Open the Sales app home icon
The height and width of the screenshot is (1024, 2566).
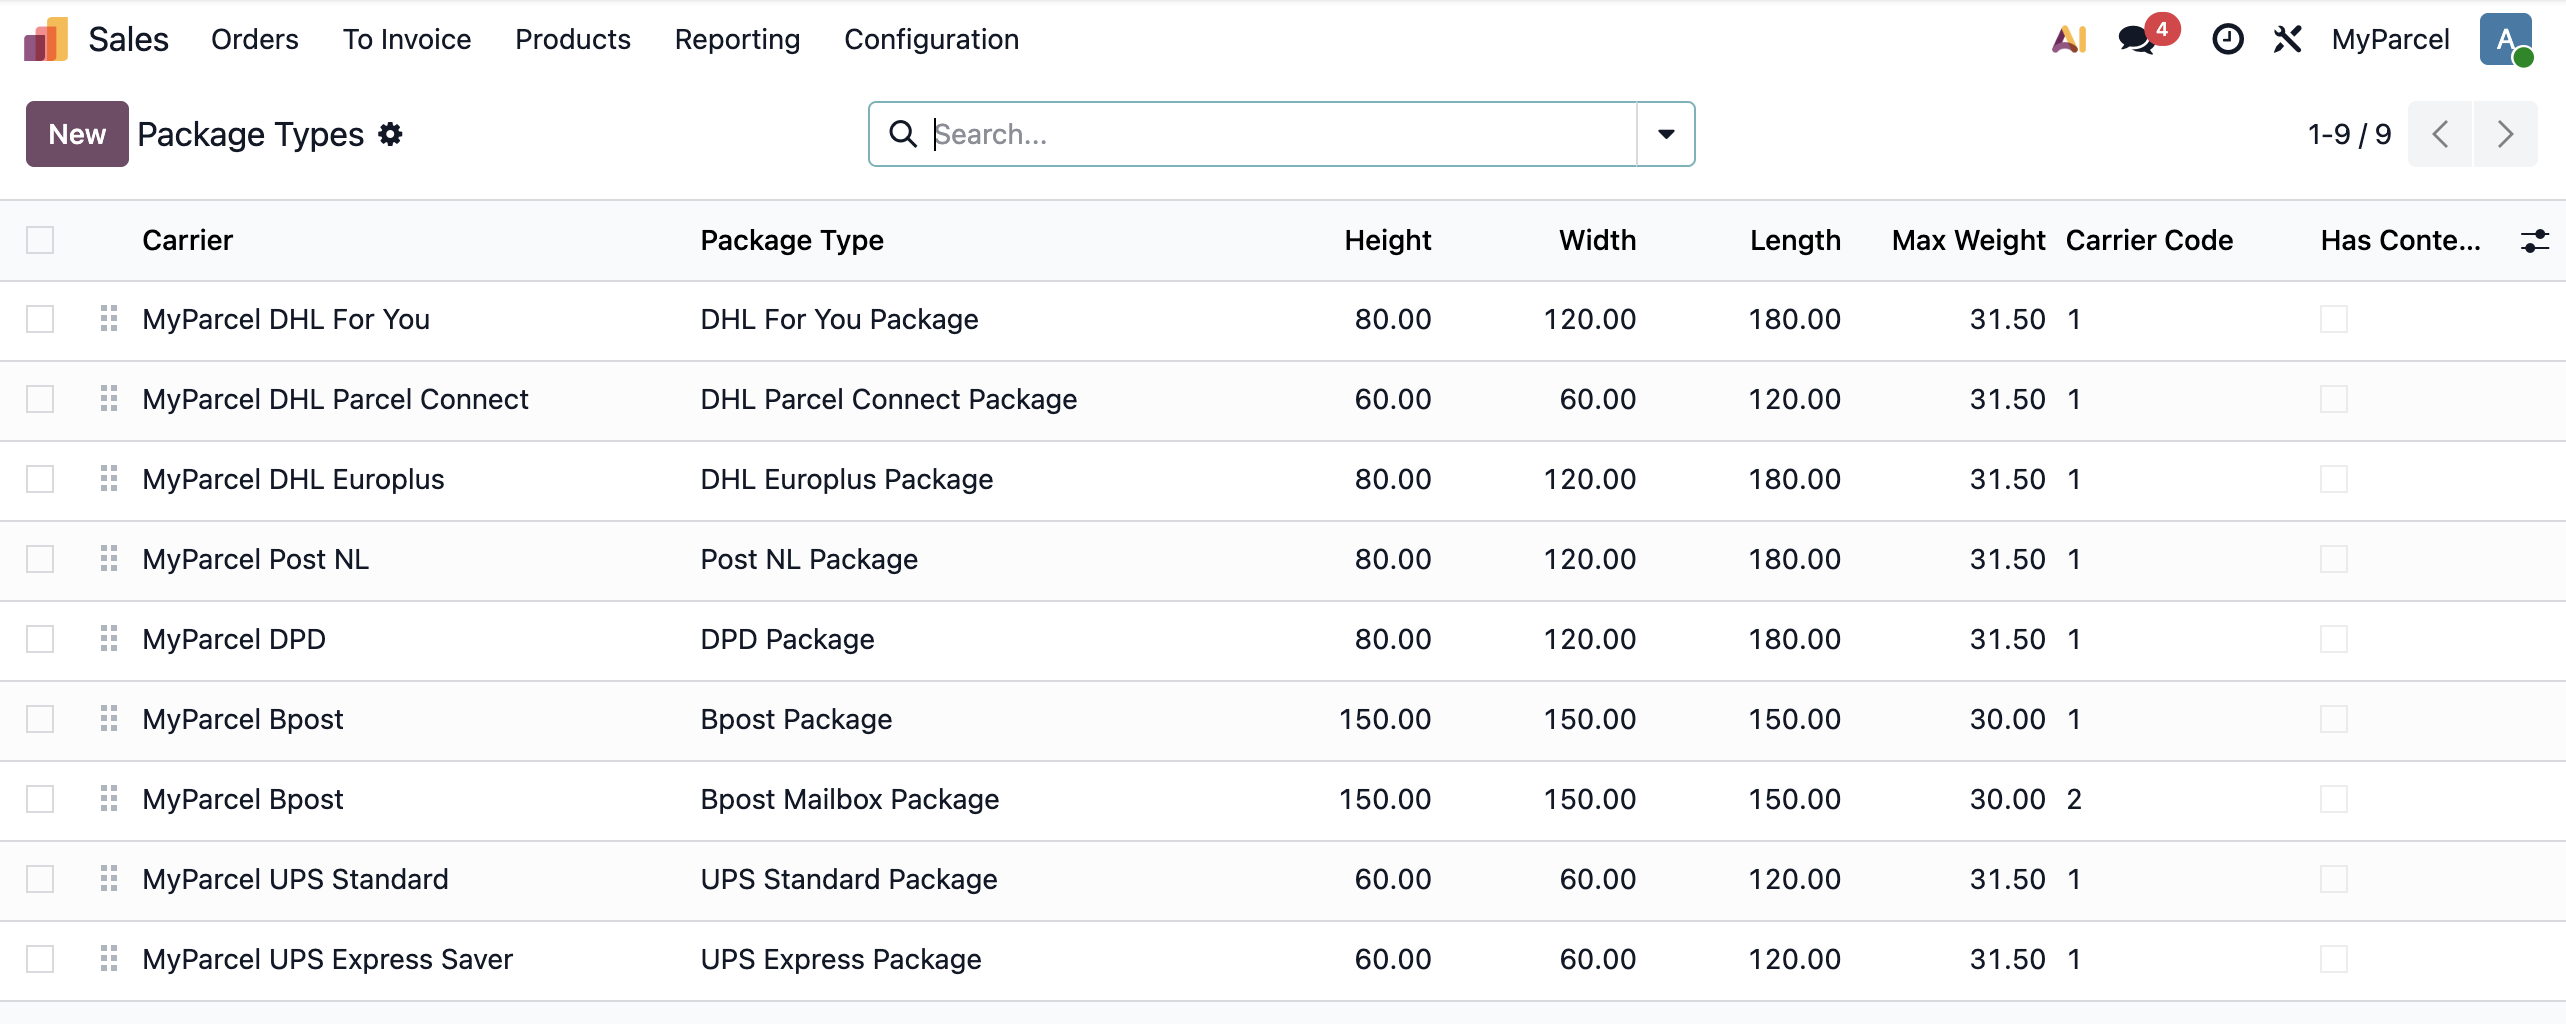tap(46, 39)
